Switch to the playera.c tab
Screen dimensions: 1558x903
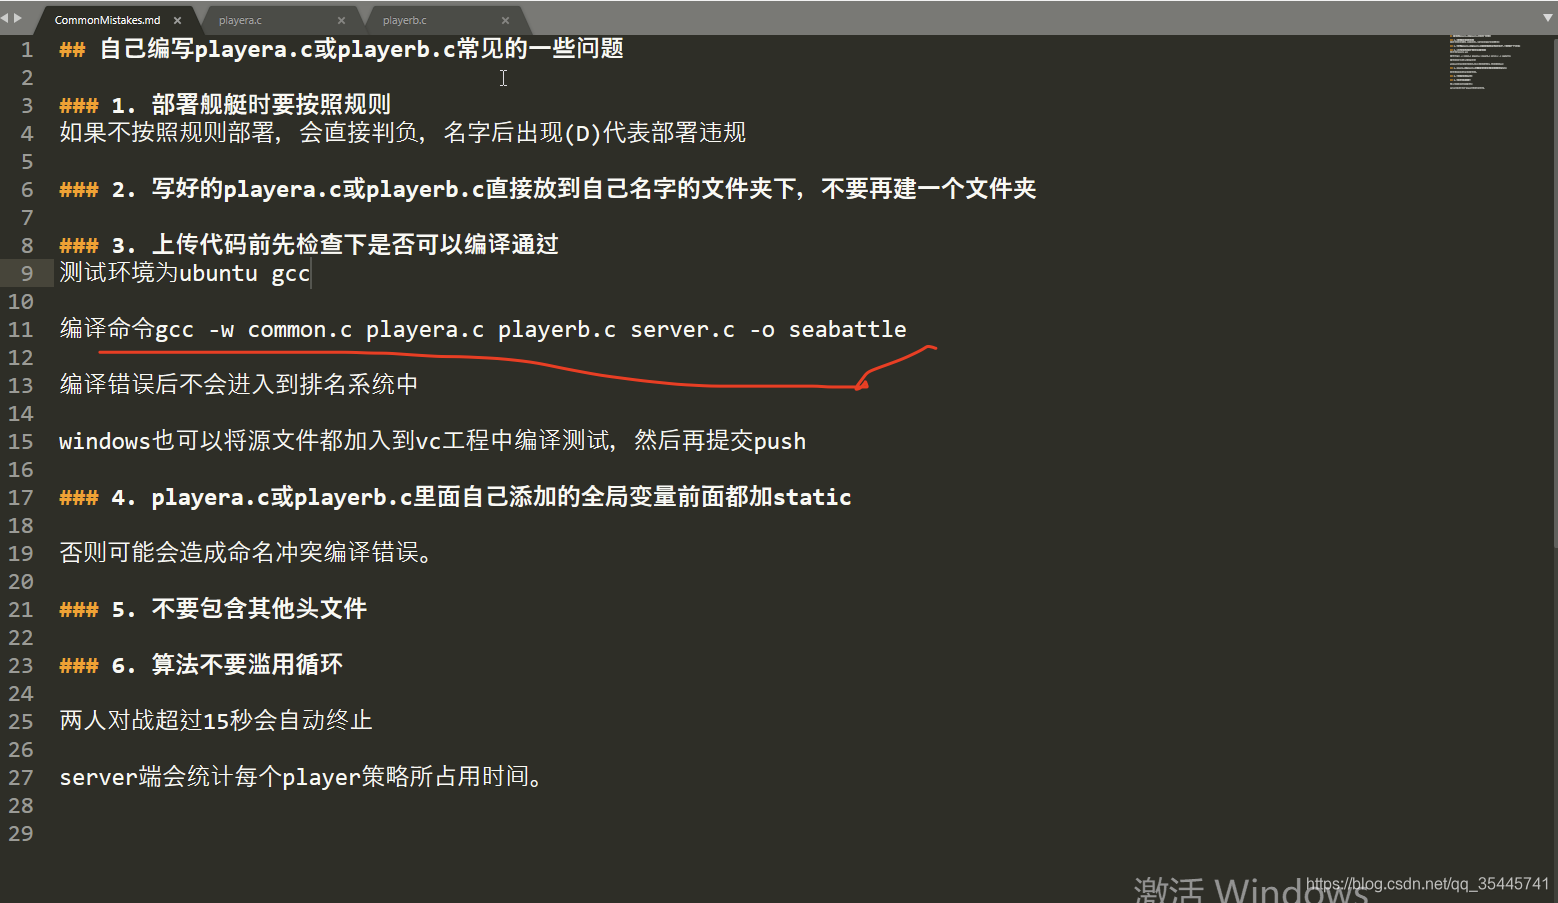point(240,20)
